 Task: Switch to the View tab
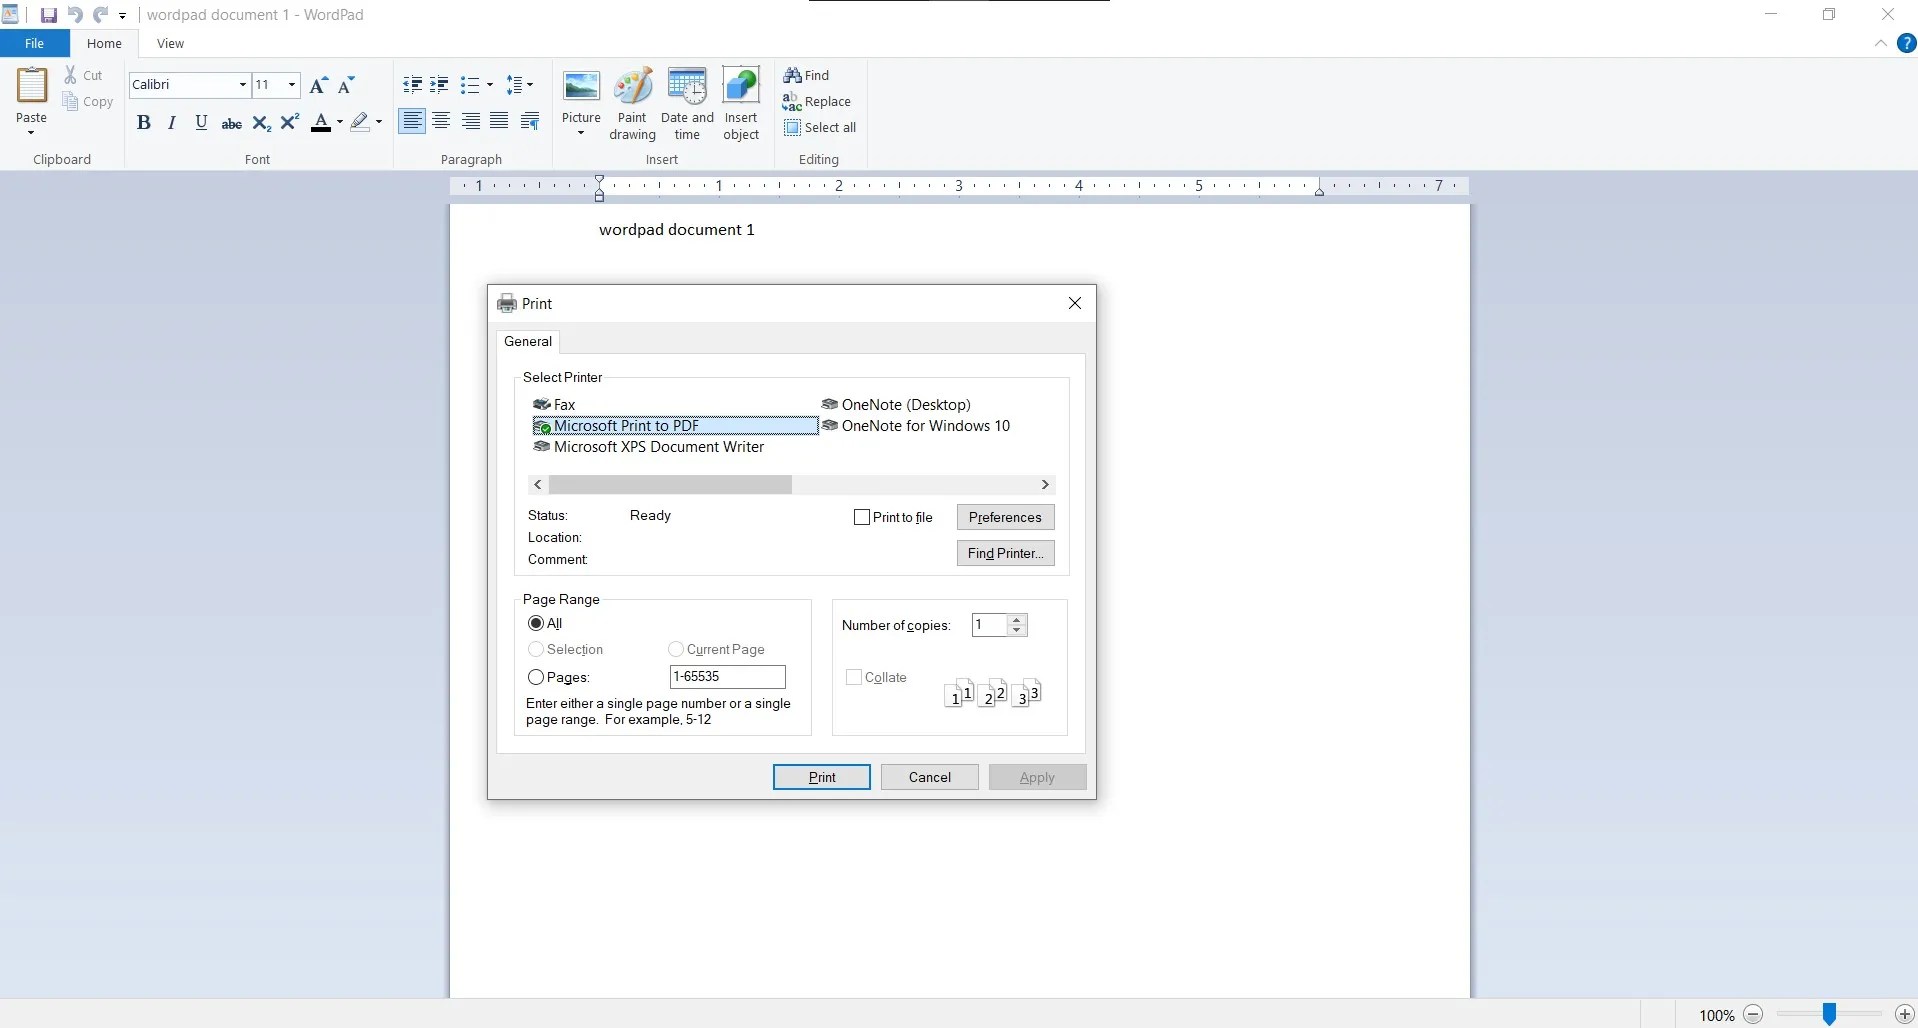pos(170,43)
